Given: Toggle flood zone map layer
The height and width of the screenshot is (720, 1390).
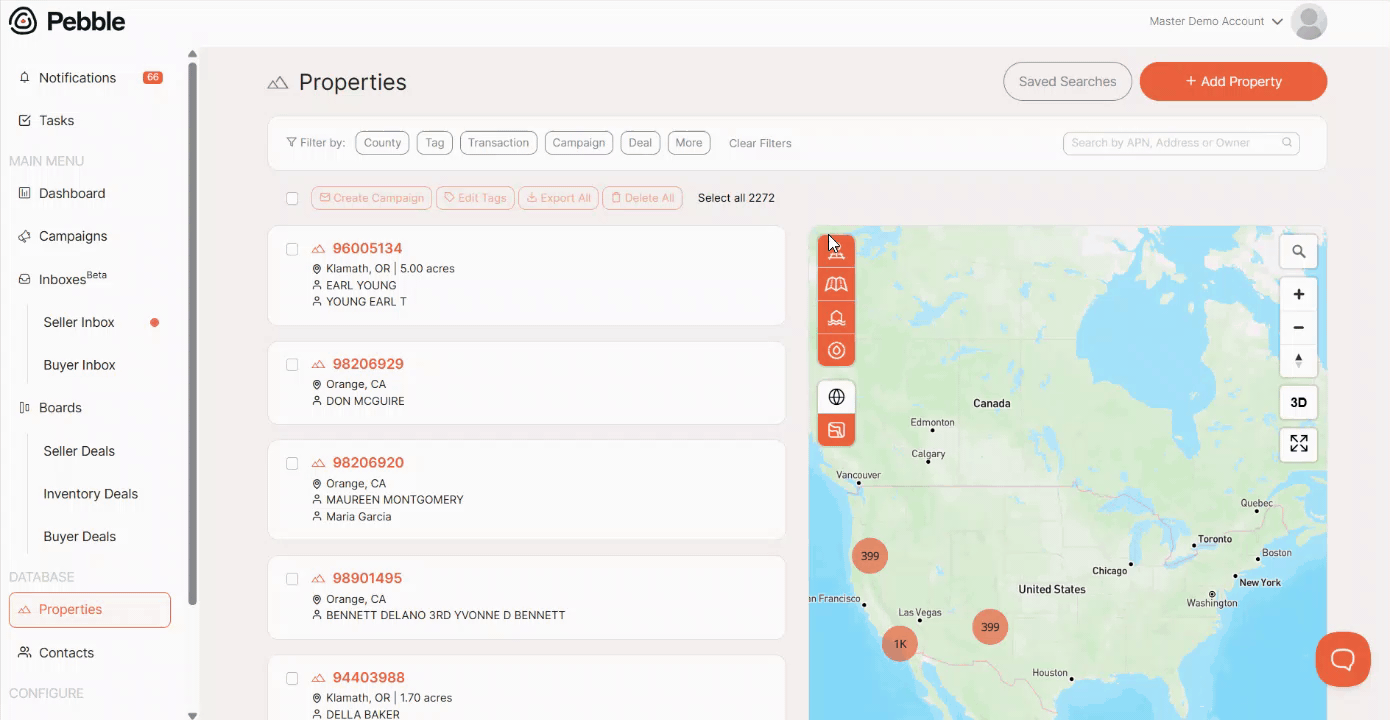Looking at the screenshot, I should pos(836,318).
